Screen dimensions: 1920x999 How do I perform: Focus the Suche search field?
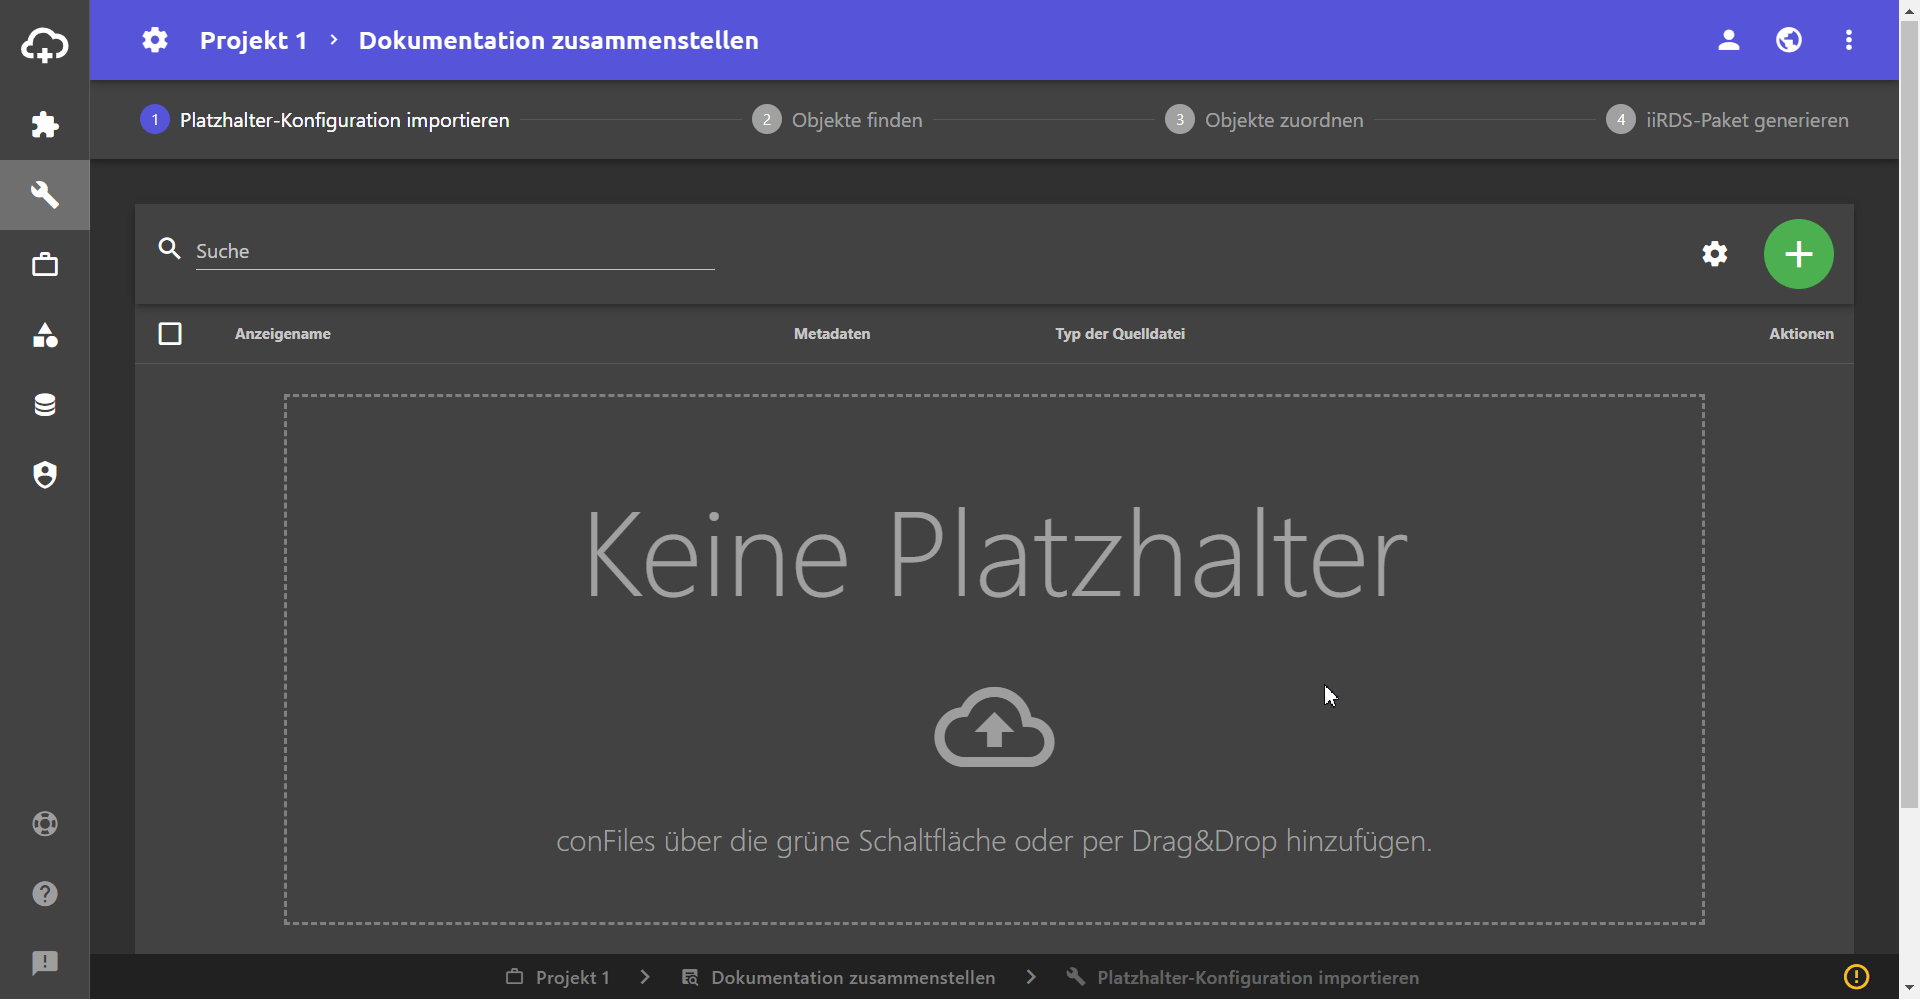pos(455,251)
